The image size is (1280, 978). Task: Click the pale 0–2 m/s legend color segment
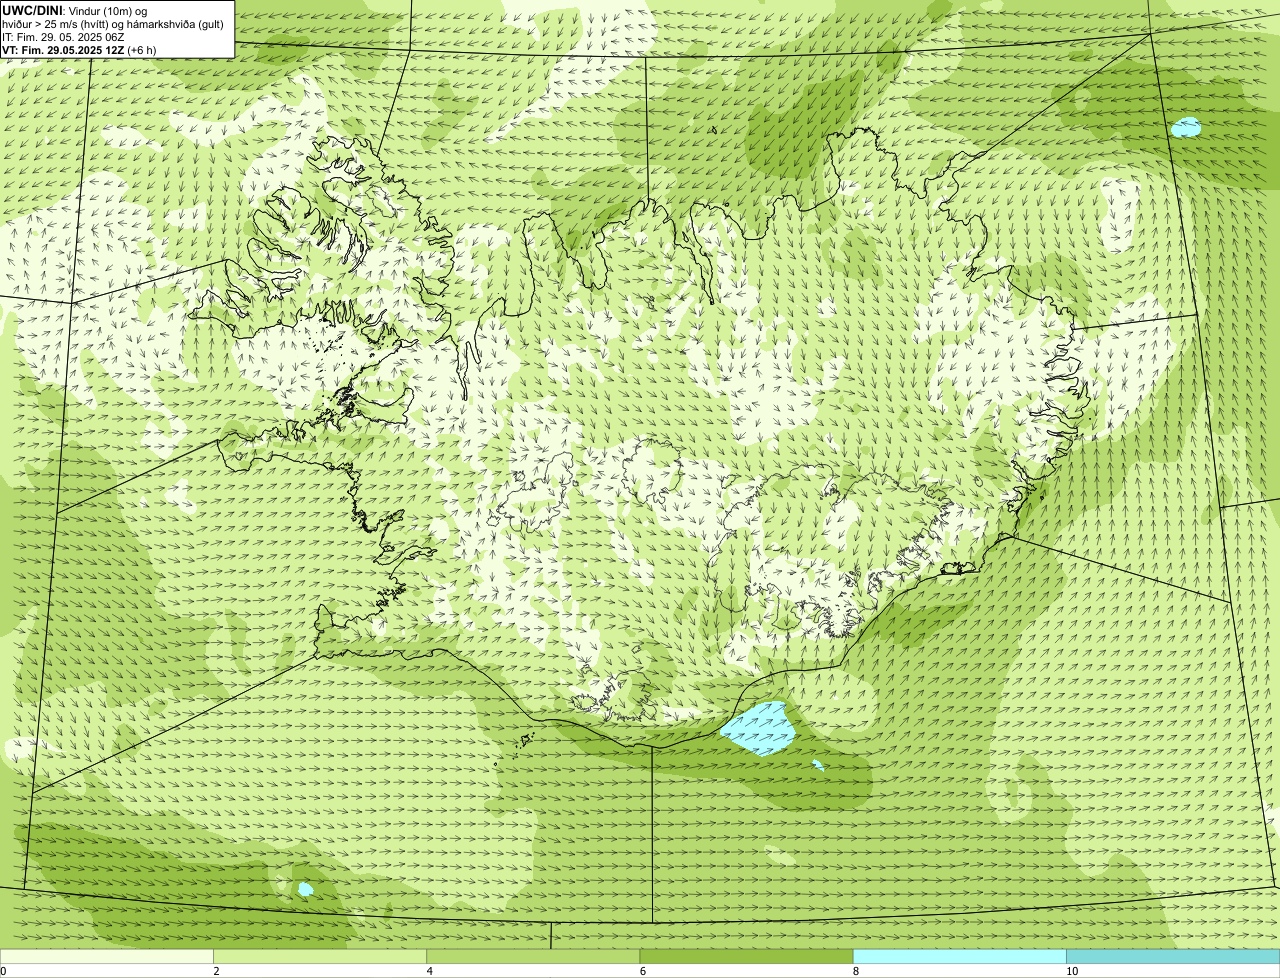click(x=106, y=956)
